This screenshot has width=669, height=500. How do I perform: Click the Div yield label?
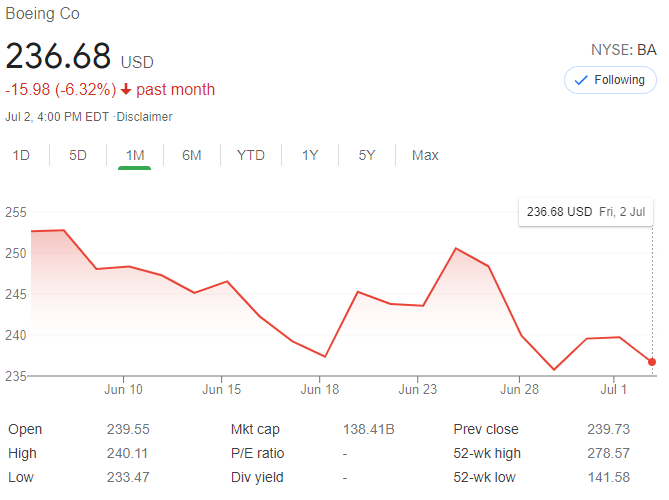click(x=257, y=477)
